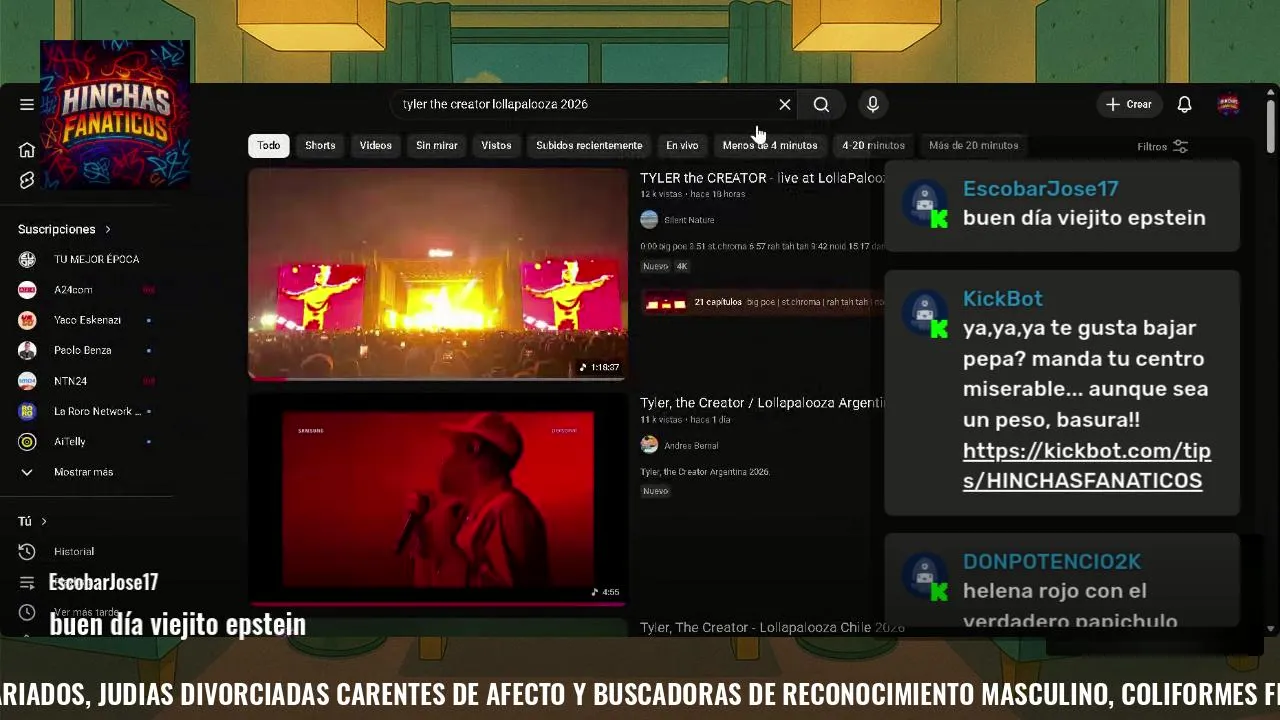Go to YouTube Home icon
1280x720 pixels.
(x=27, y=150)
